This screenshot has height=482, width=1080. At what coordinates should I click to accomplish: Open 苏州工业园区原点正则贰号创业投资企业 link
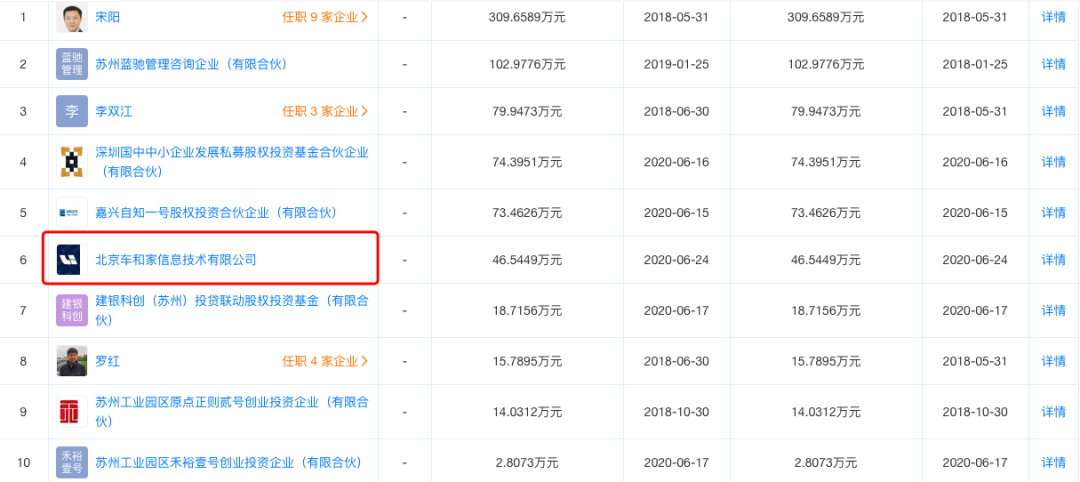tap(232, 411)
